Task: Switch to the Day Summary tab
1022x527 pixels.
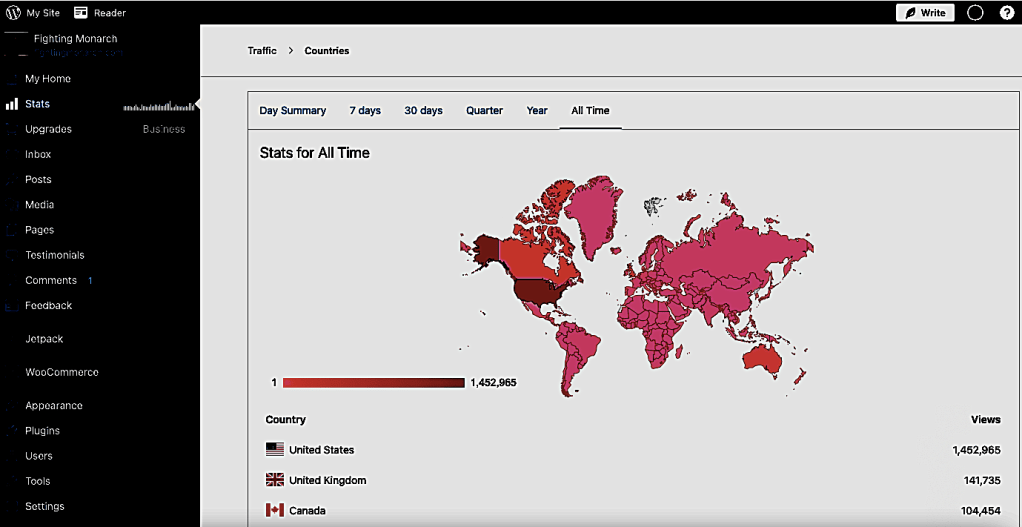Action: [x=292, y=111]
